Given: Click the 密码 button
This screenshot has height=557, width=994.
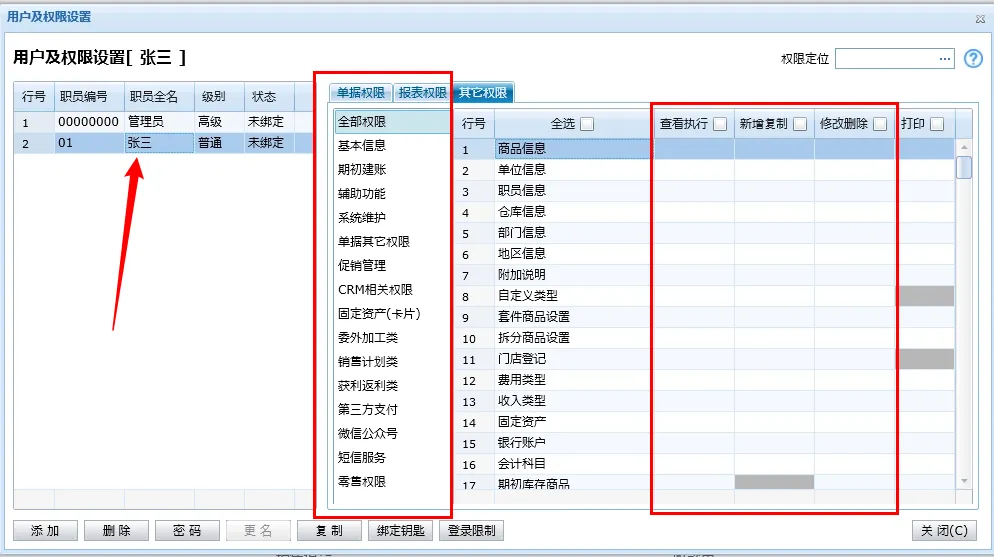Looking at the screenshot, I should click(187, 530).
